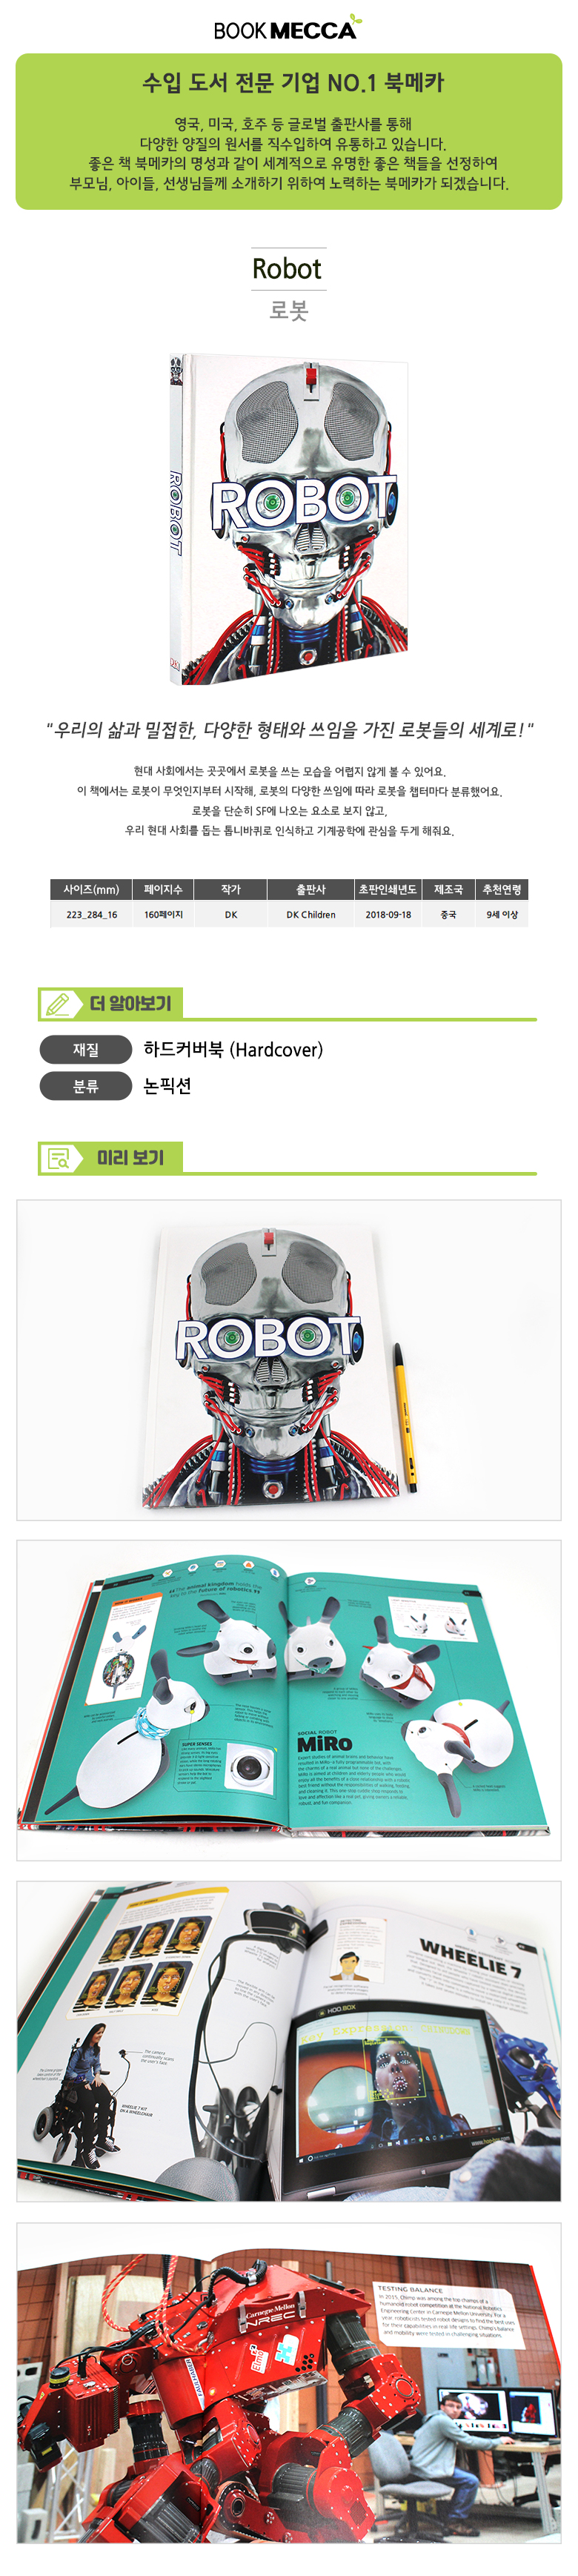
Task: Click the pencil icon beside 더 알아보기
Action: [58, 1004]
